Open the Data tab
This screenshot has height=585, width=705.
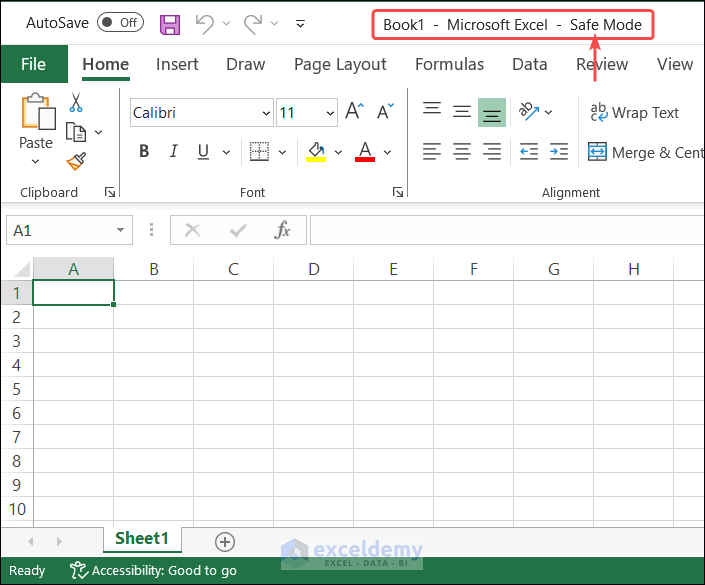click(530, 64)
